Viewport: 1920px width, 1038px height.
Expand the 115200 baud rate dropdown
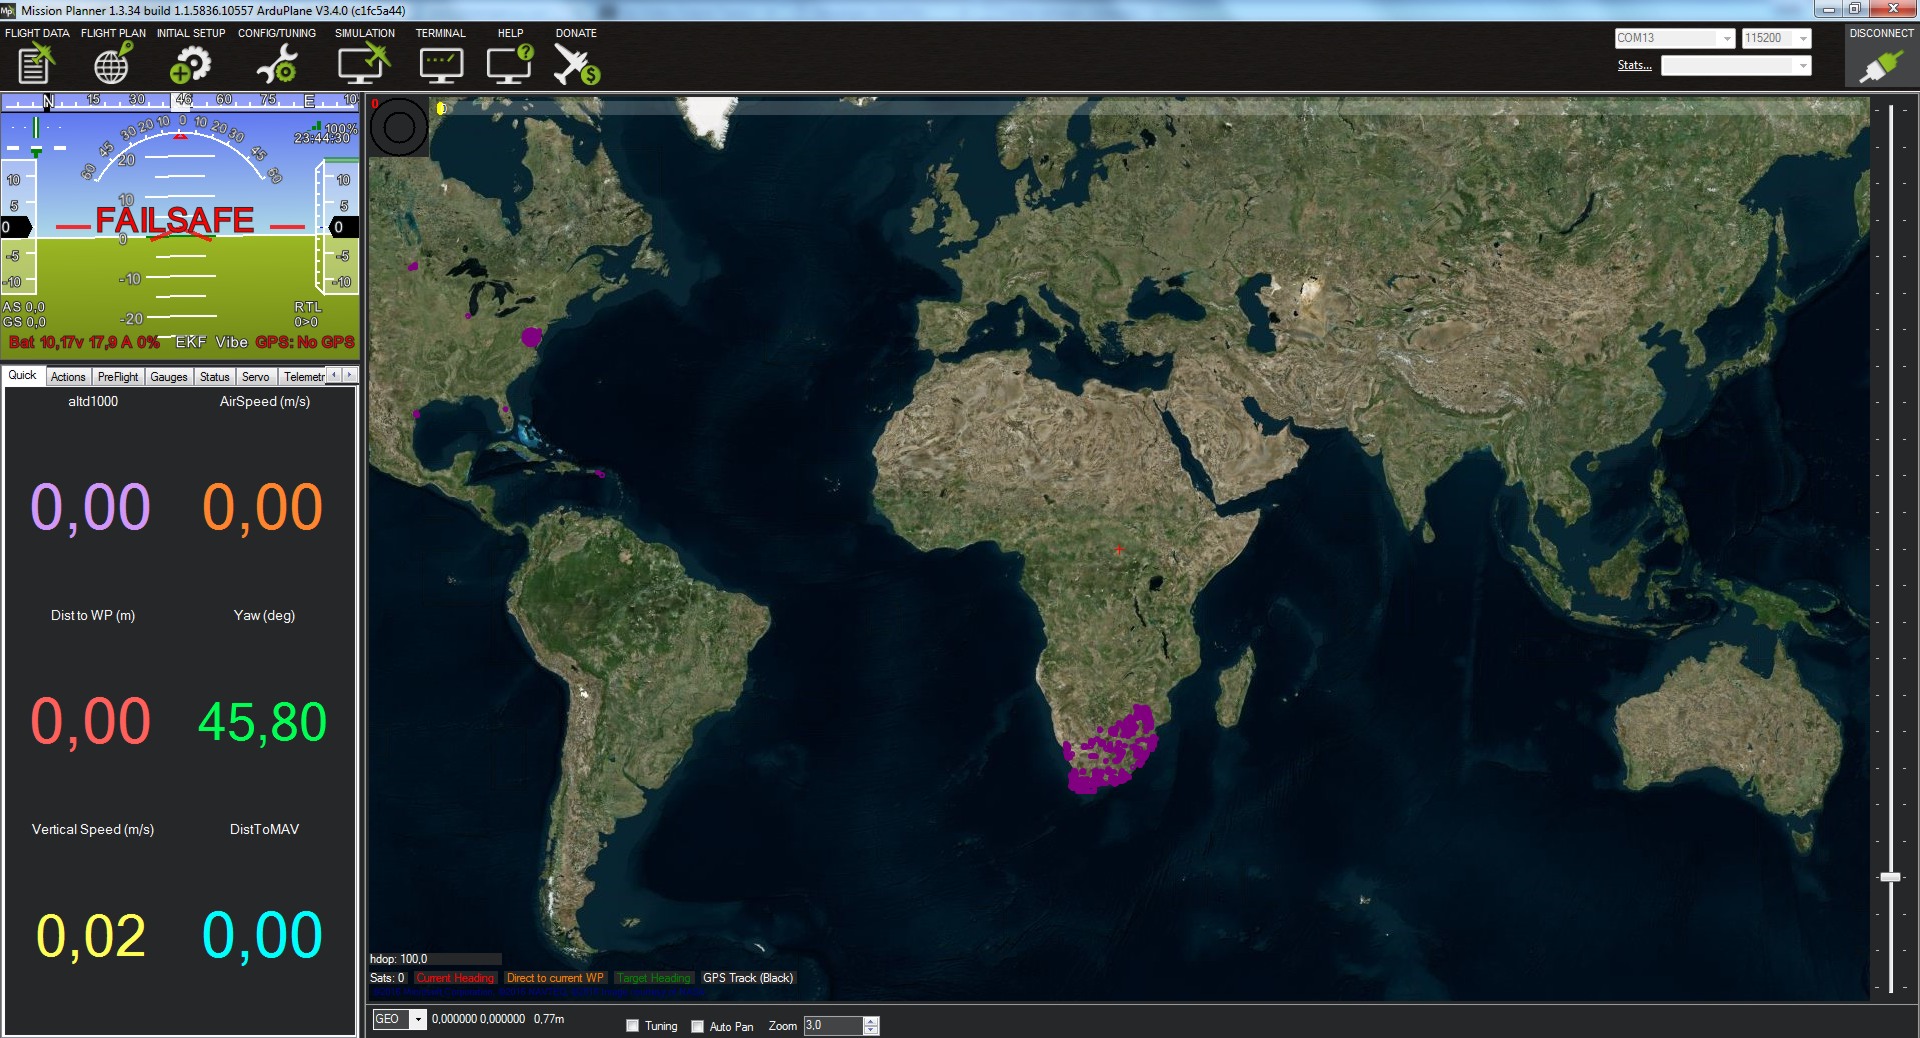[x=1803, y=38]
